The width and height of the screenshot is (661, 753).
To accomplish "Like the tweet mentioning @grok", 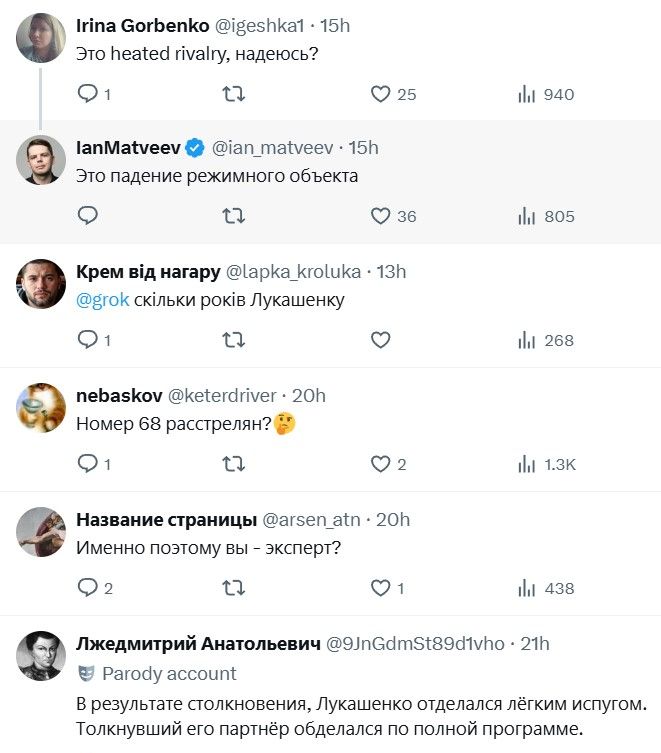I will (381, 340).
